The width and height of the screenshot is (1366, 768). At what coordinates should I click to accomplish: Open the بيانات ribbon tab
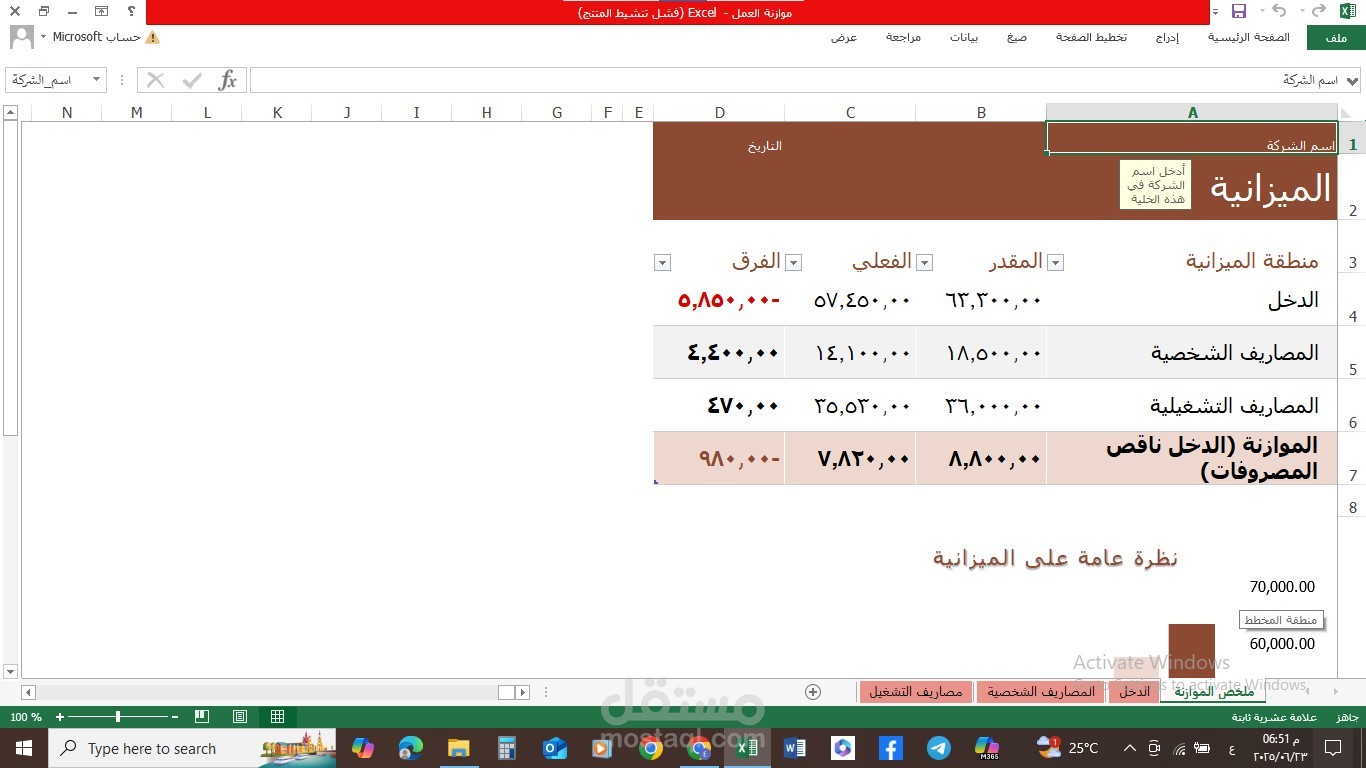point(964,37)
